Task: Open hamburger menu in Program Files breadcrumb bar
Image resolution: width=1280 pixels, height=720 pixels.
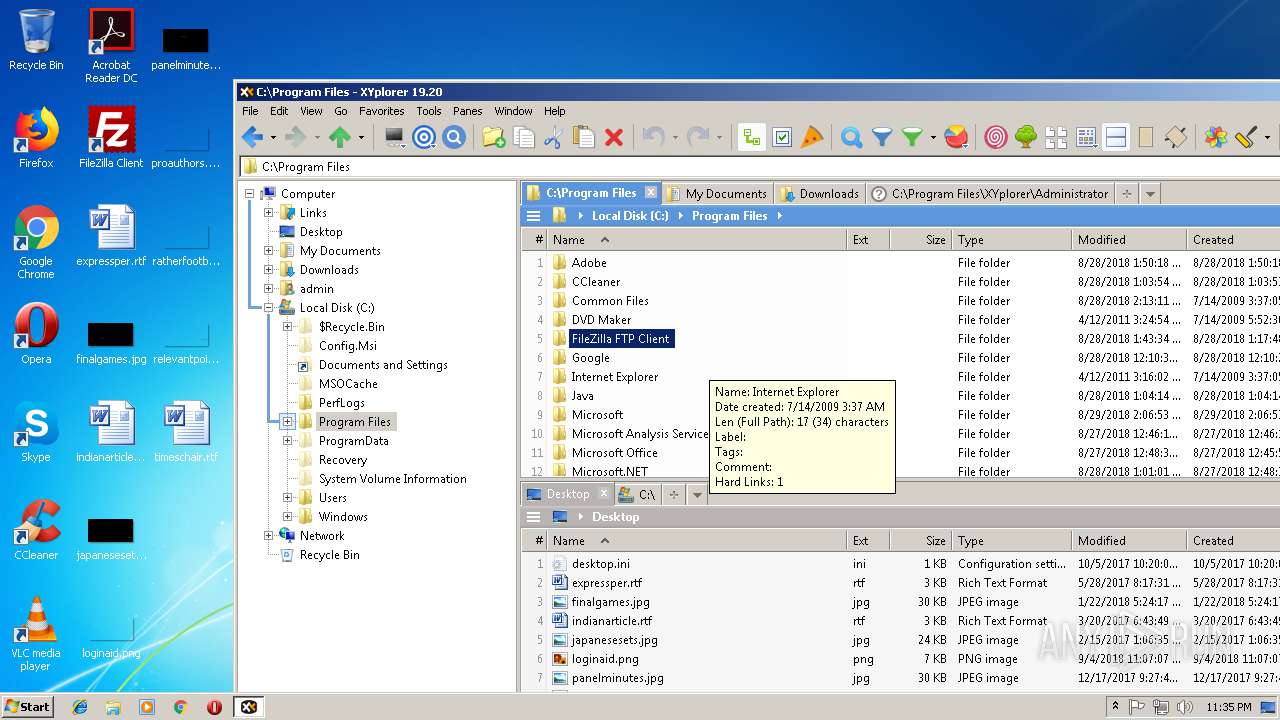Action: click(x=534, y=216)
